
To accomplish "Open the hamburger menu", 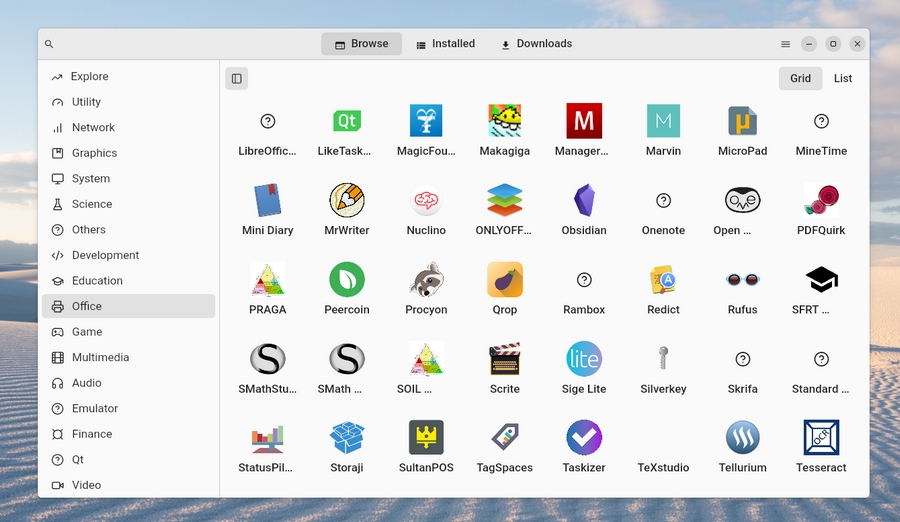I will (785, 44).
